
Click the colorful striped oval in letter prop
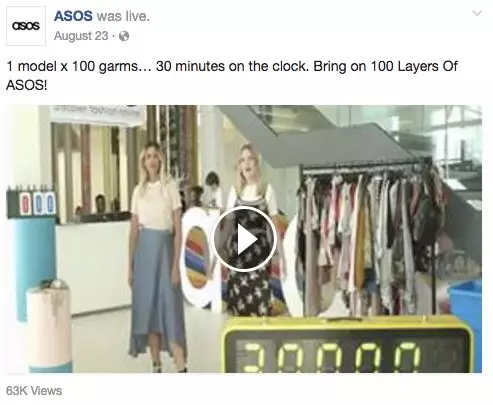point(198,257)
